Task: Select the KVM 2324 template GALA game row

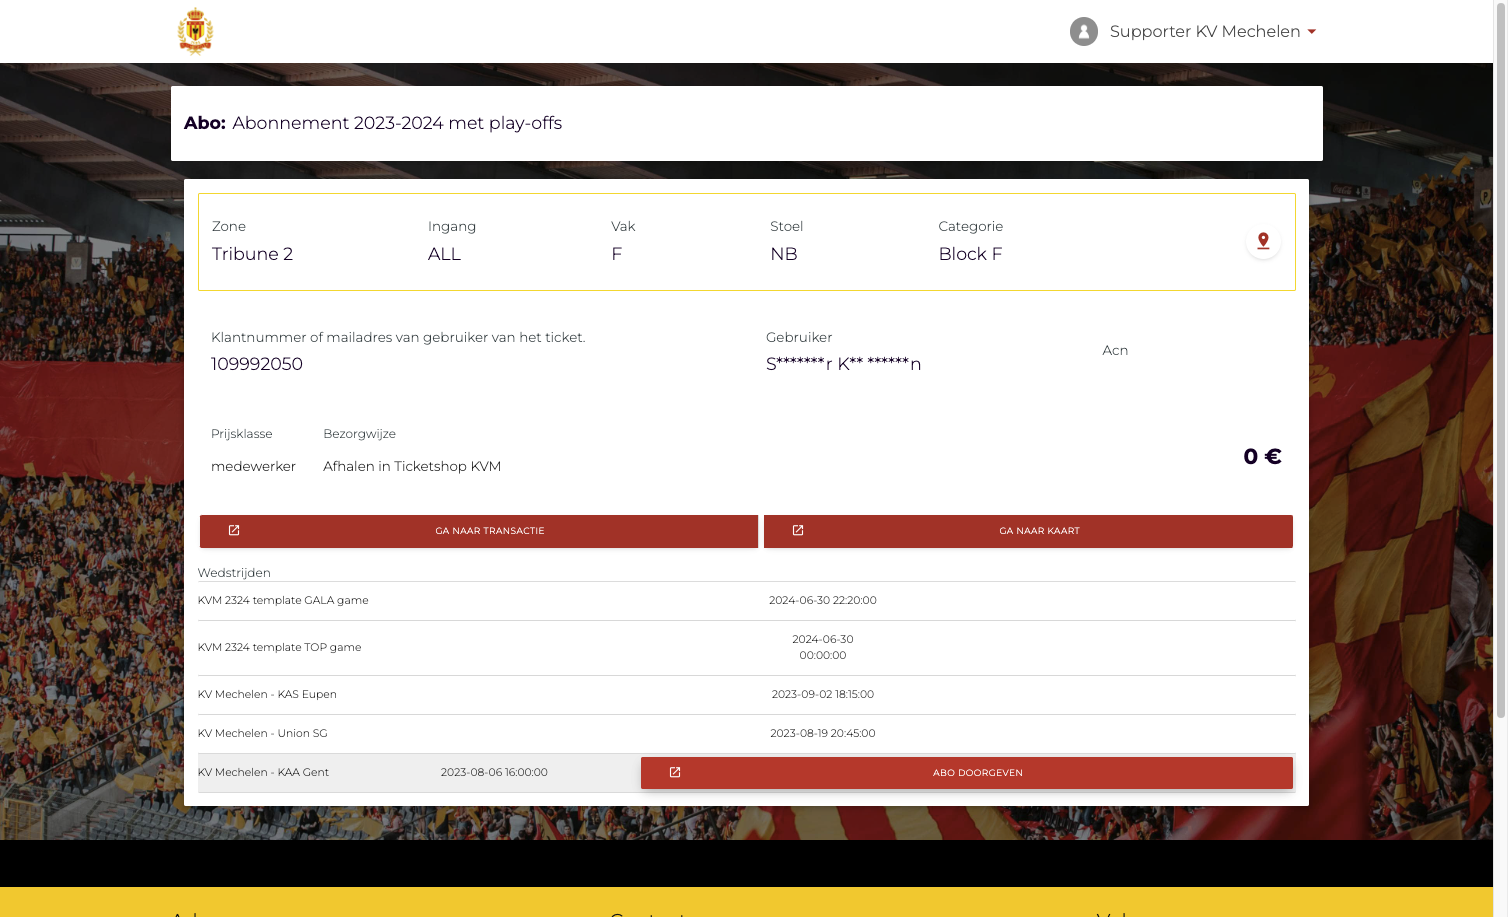Action: pyautogui.click(x=747, y=601)
